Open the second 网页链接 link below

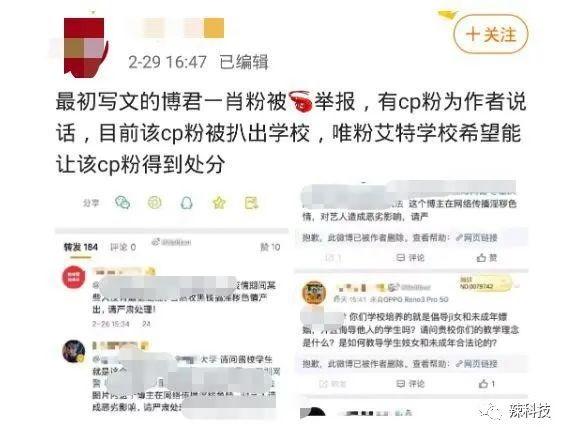(x=477, y=364)
